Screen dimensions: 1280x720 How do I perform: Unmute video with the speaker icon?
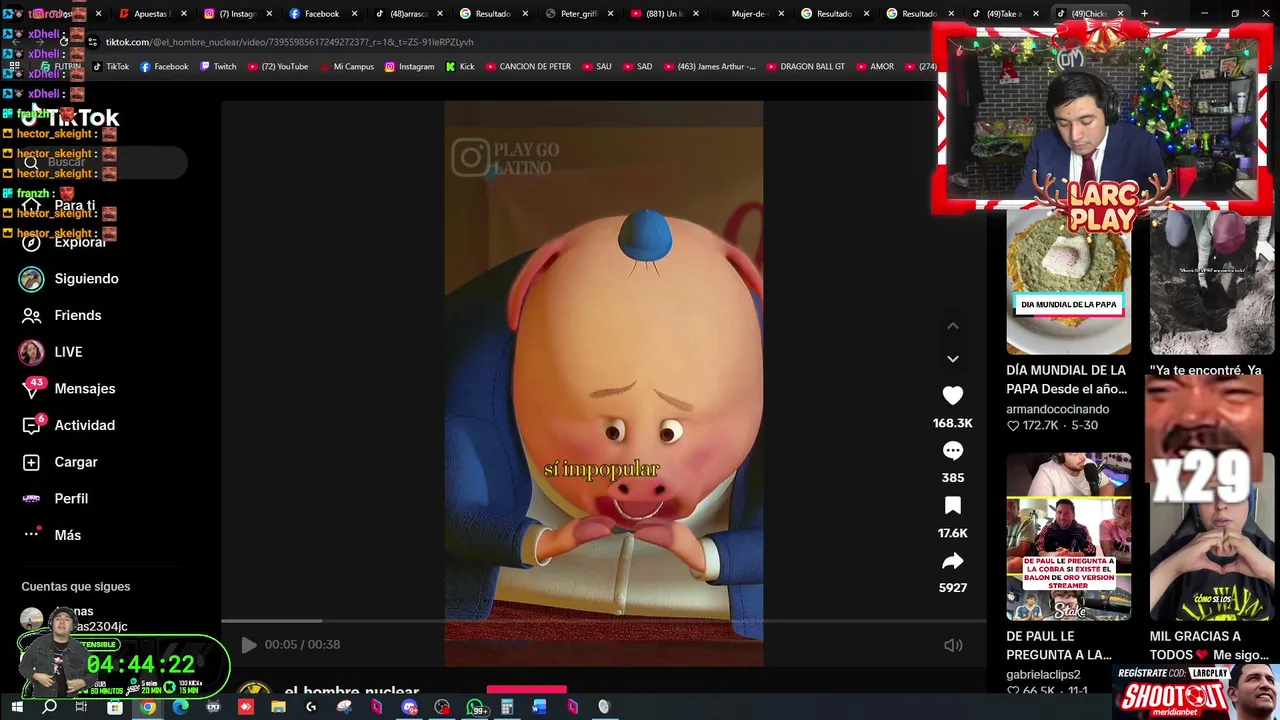(953, 645)
